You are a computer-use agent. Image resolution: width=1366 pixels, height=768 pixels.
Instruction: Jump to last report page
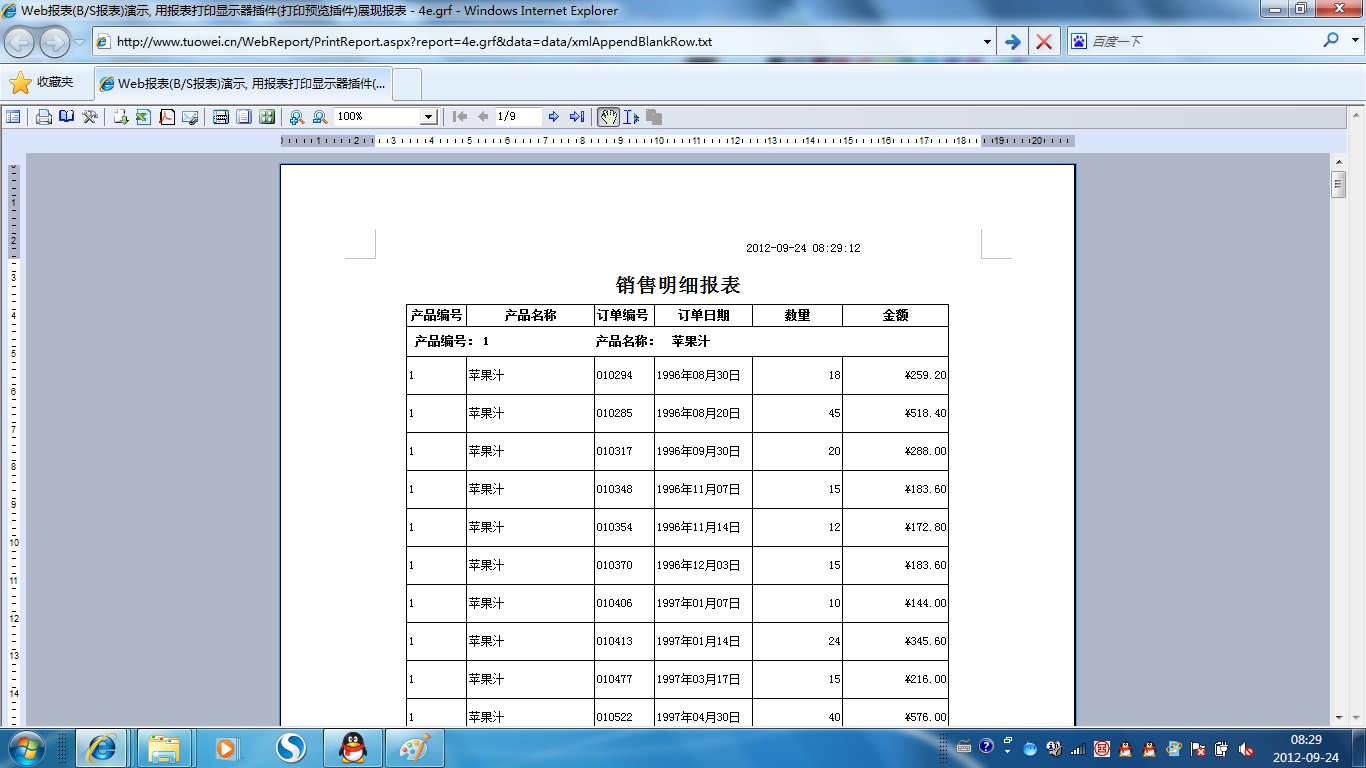click(x=577, y=117)
